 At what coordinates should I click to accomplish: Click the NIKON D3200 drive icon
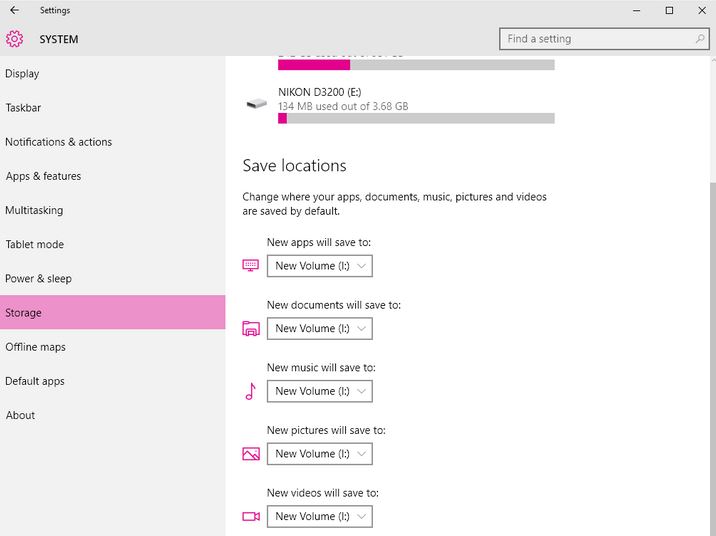point(257,104)
